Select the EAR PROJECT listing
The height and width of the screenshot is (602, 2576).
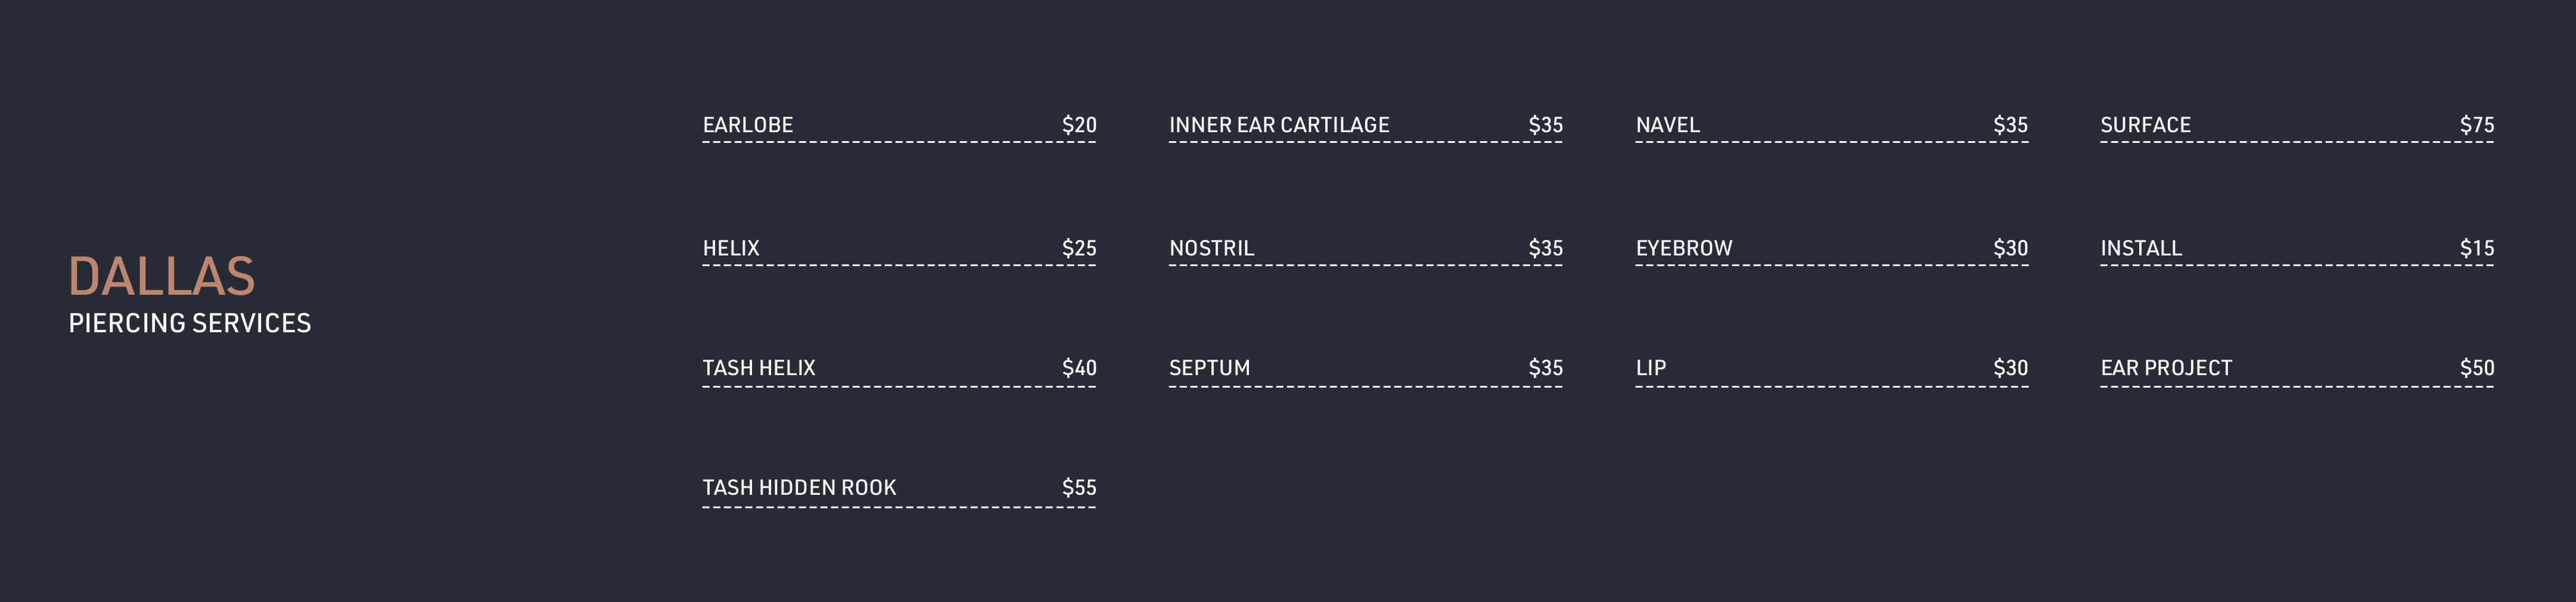pos(2165,368)
